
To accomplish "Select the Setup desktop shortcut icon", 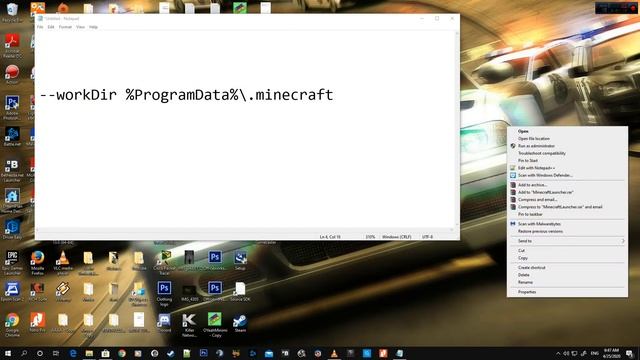I will point(240,260).
